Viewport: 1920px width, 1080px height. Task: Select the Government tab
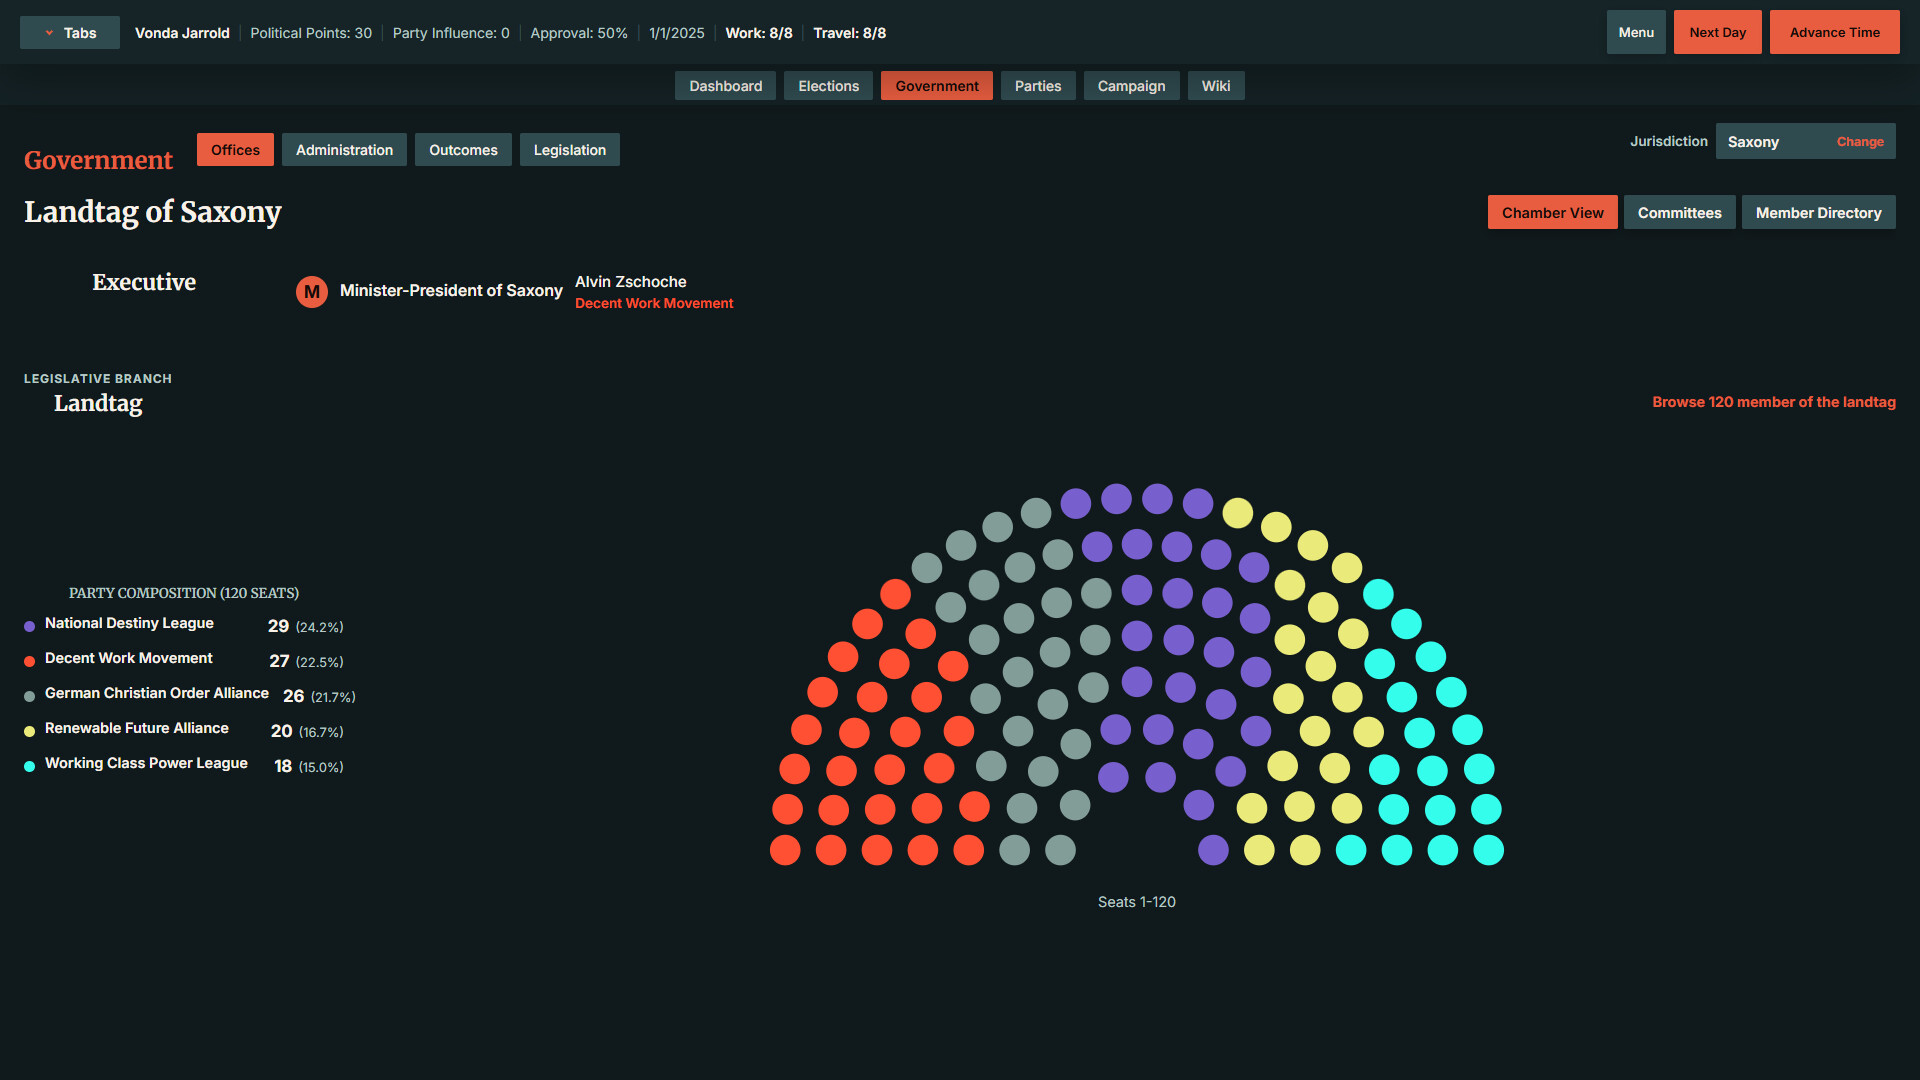coord(936,86)
